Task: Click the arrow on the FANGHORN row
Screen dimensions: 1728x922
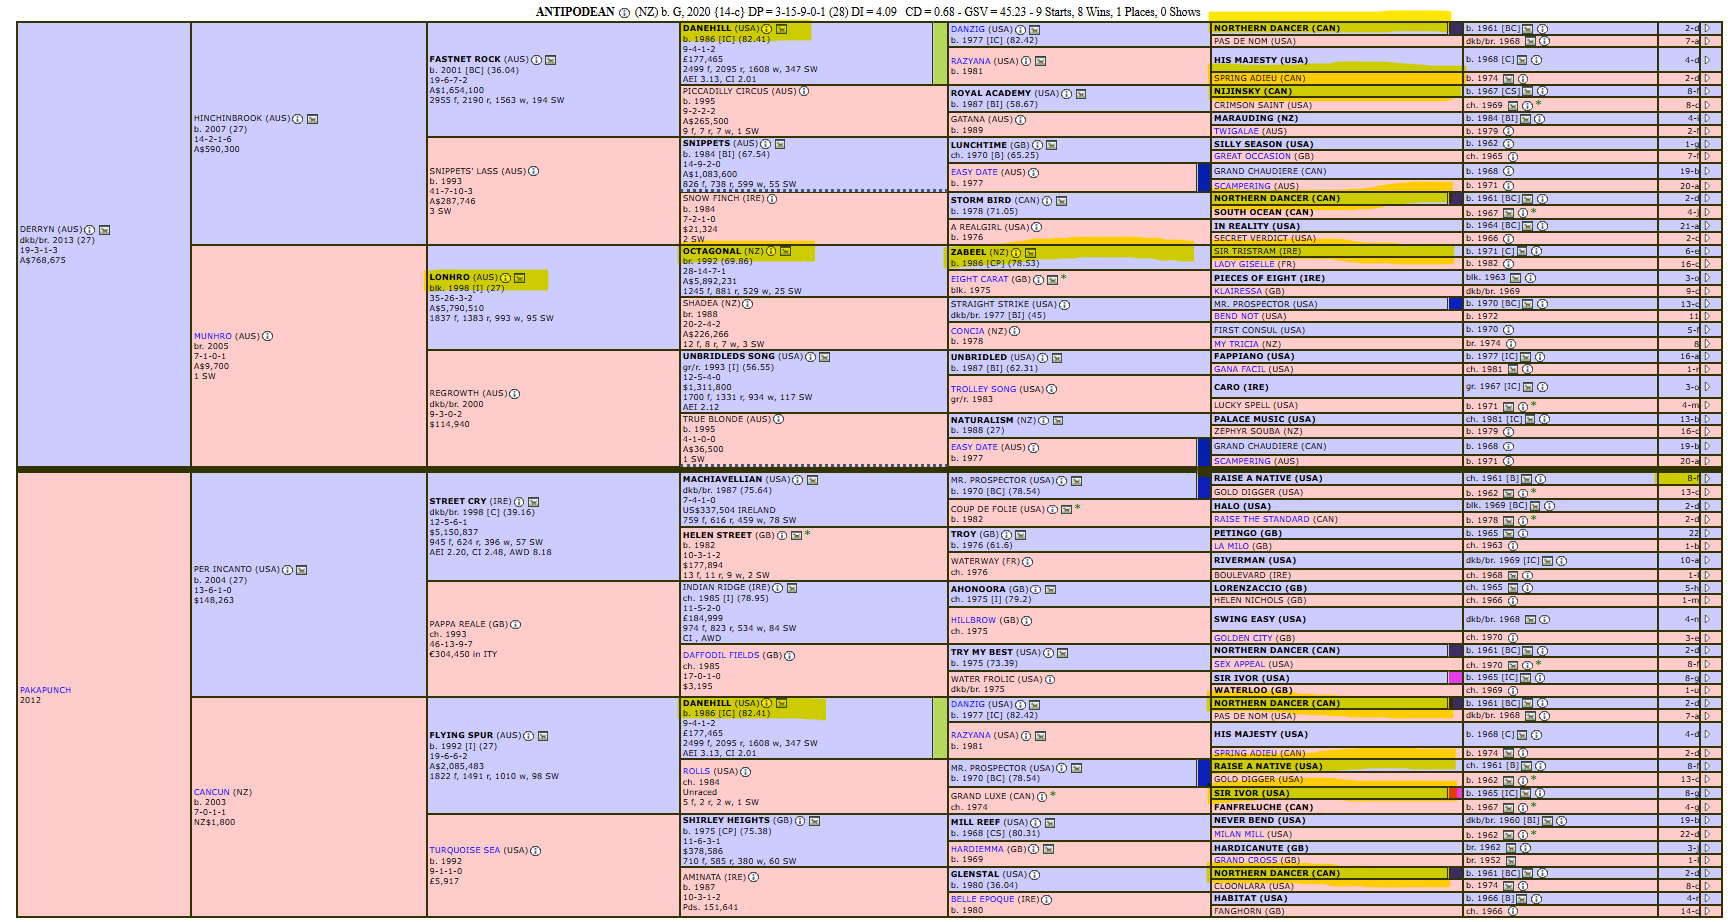Action: 1707,911
